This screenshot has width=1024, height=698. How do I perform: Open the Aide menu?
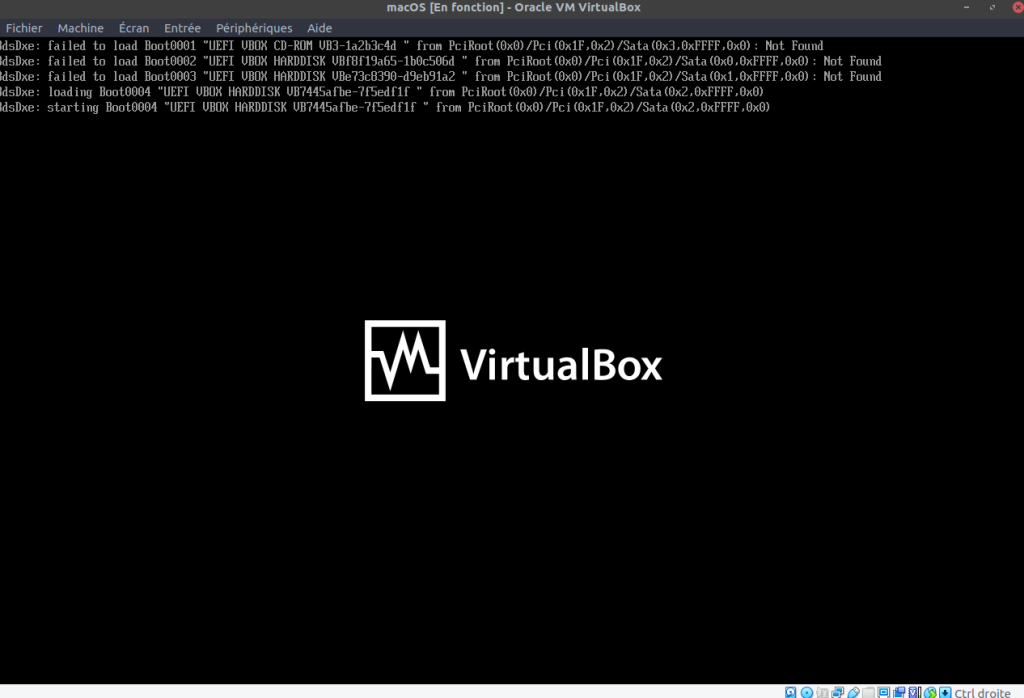[x=320, y=28]
